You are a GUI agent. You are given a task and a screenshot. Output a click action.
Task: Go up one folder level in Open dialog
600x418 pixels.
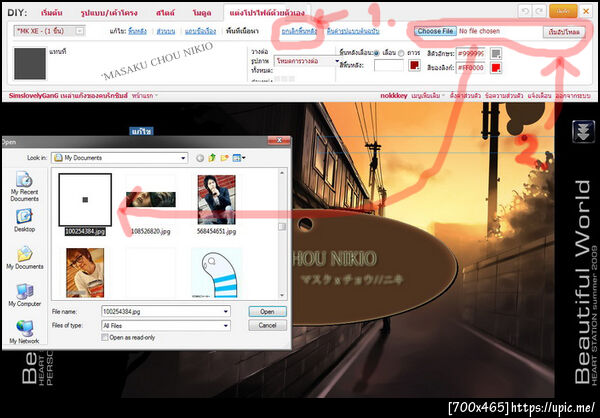pos(212,157)
